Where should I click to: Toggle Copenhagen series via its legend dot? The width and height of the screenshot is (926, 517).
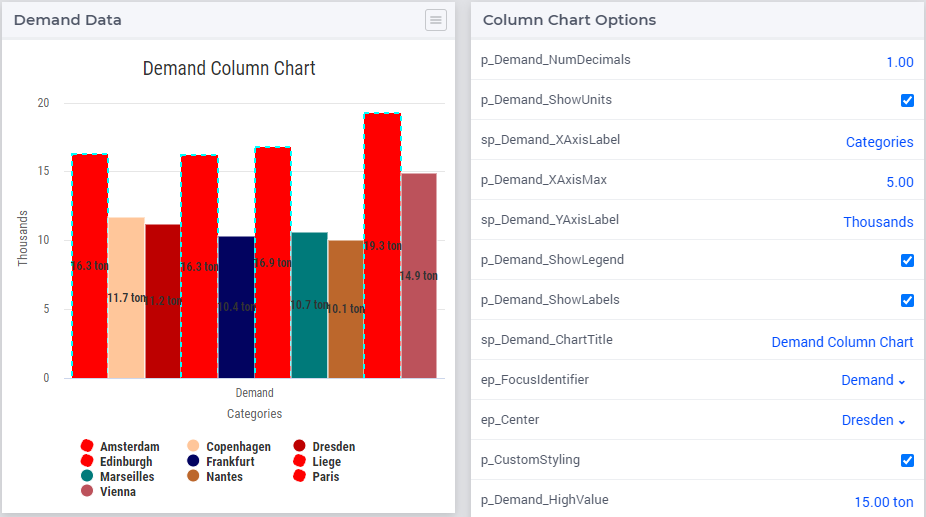[193, 446]
